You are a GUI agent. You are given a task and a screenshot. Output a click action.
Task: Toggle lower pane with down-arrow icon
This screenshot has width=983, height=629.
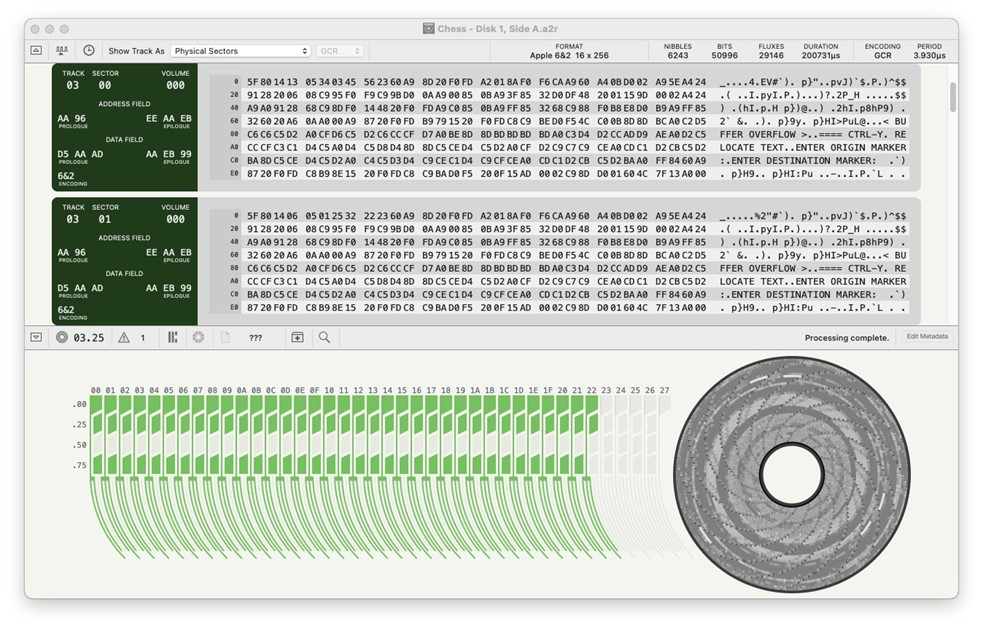[x=36, y=337]
